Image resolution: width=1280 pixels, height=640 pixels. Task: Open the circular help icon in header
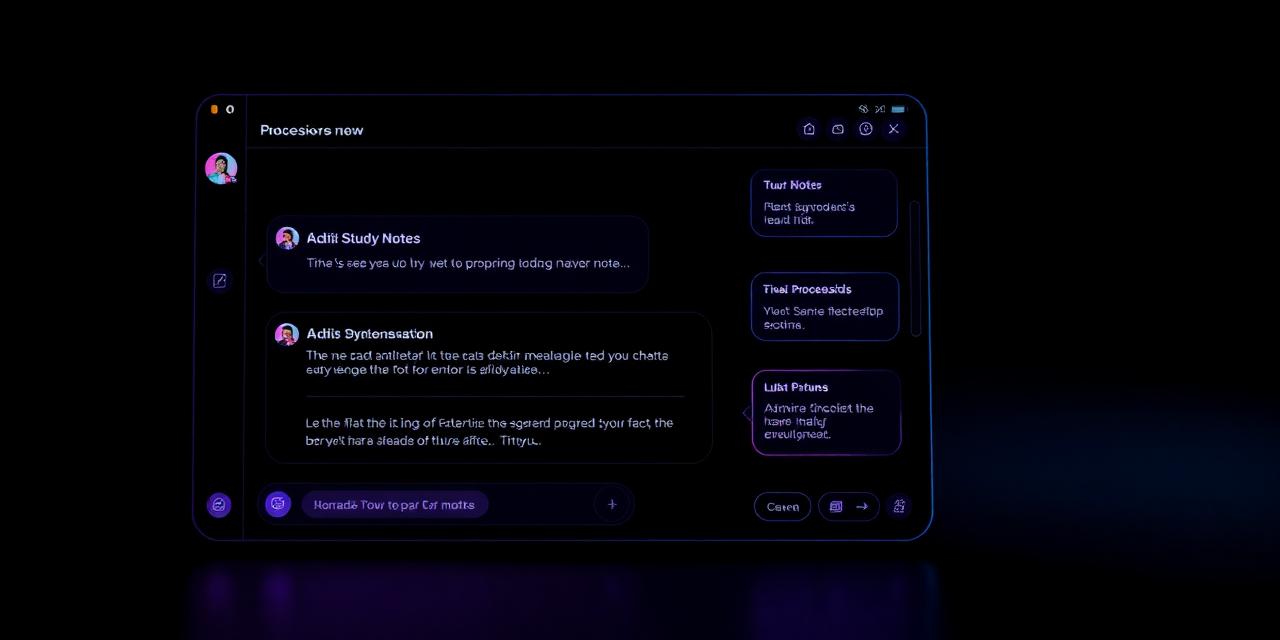tap(866, 129)
